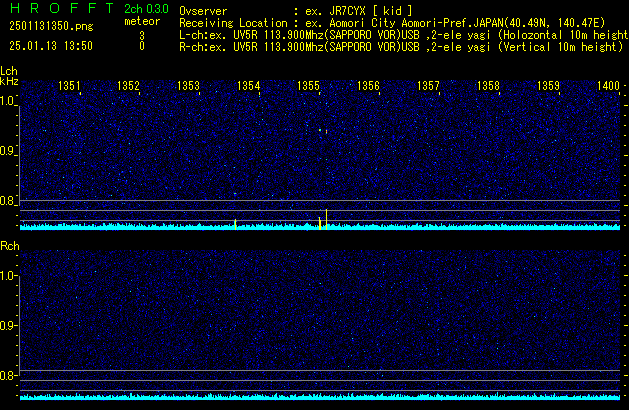629x410 pixels.
Task: Select the 1359 time marker
Action: click(x=548, y=86)
